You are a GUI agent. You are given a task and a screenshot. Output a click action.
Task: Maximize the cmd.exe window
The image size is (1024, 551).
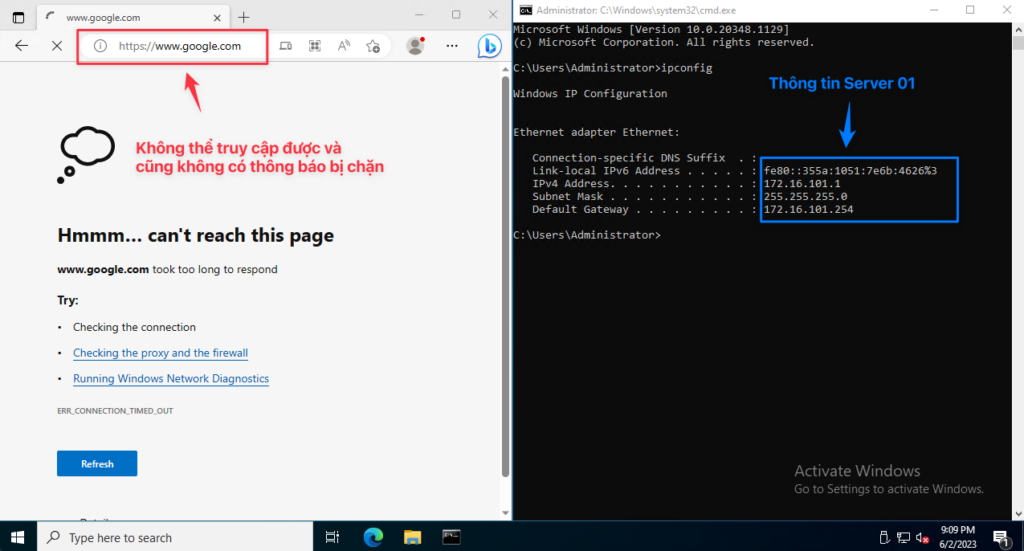click(970, 10)
